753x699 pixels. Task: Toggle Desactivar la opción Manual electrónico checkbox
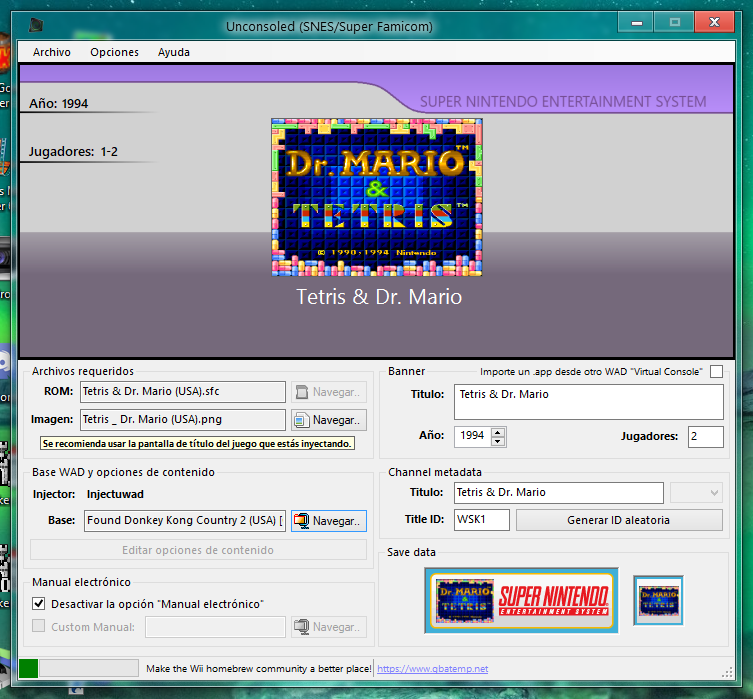38,603
